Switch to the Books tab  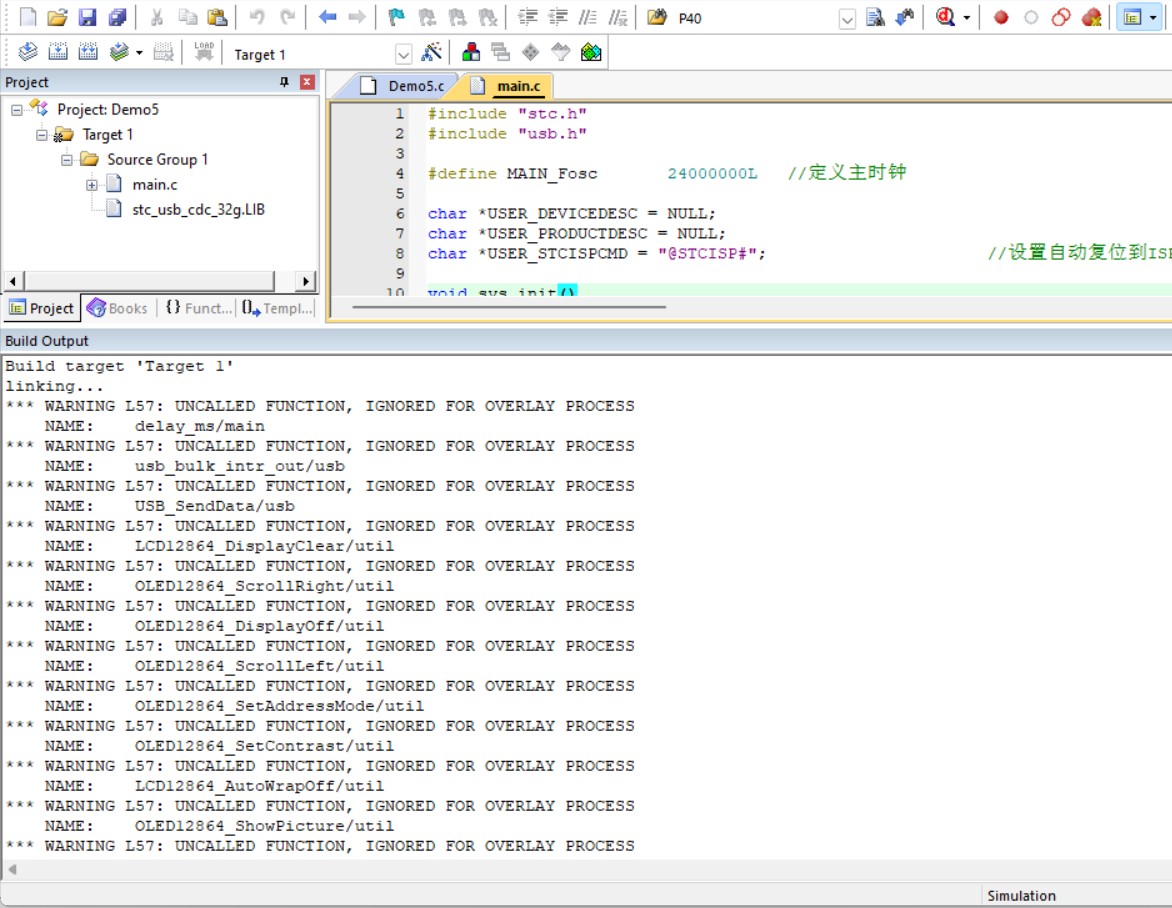[x=117, y=308]
